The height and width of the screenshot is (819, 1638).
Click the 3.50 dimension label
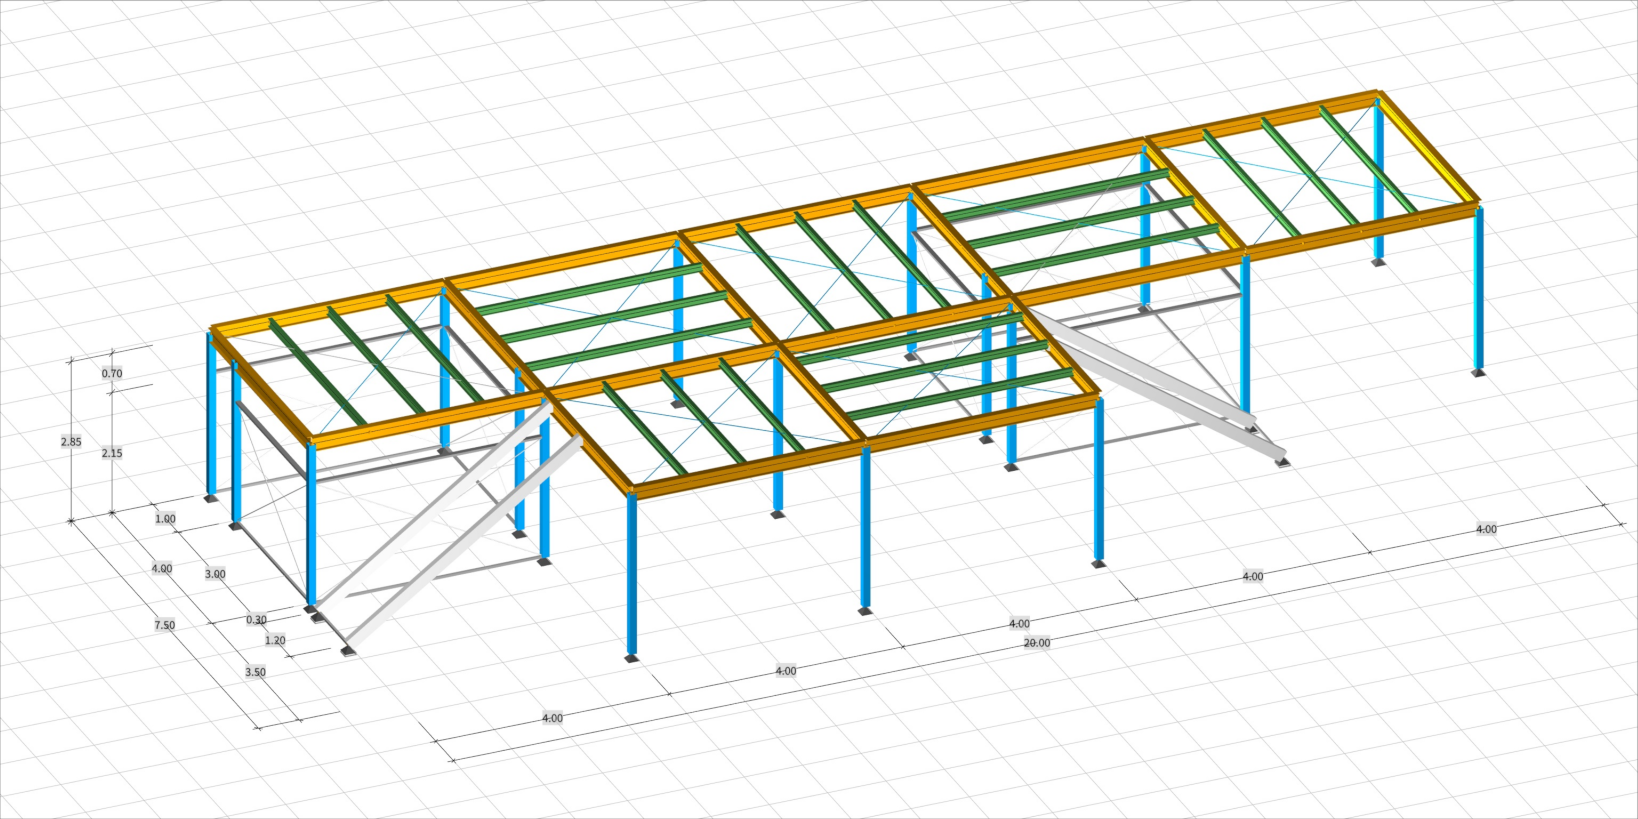pyautogui.click(x=255, y=672)
